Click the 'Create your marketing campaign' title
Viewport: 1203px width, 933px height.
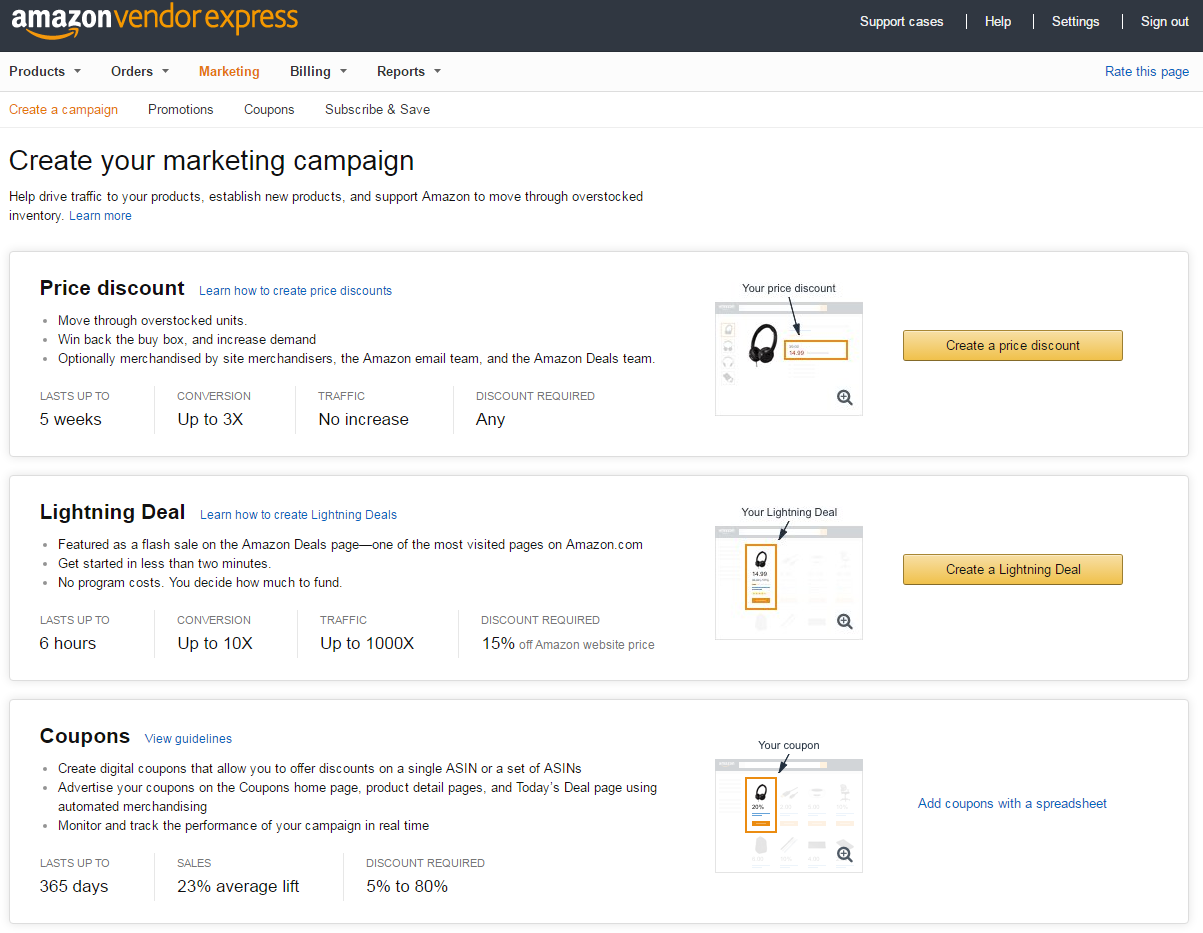pos(211,161)
